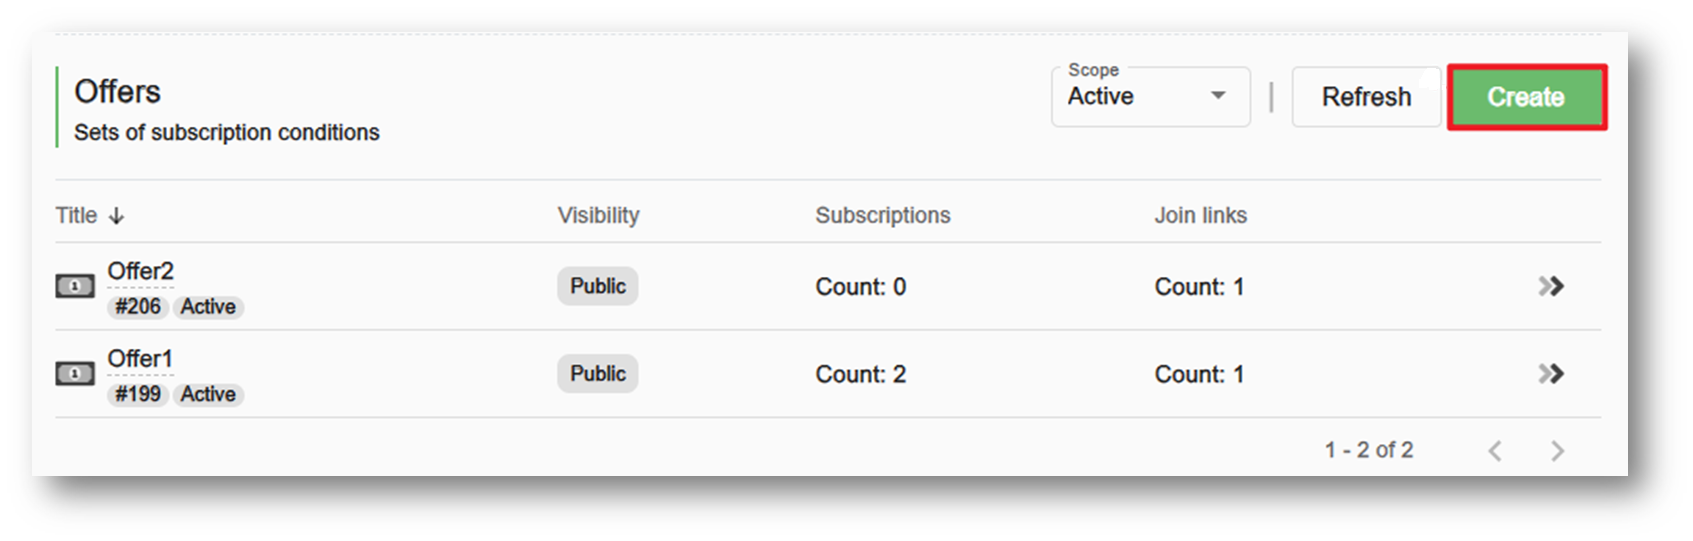
Task: Click the Public badge for Offer2
Action: click(597, 286)
